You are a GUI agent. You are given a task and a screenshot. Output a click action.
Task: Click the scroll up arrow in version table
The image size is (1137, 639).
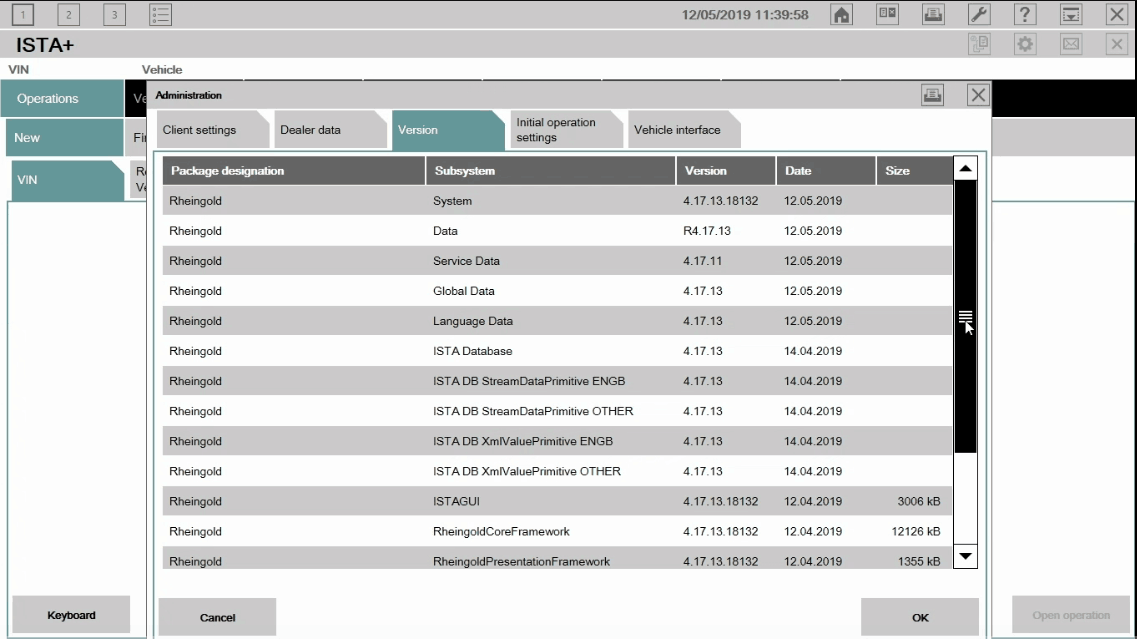pos(965,169)
